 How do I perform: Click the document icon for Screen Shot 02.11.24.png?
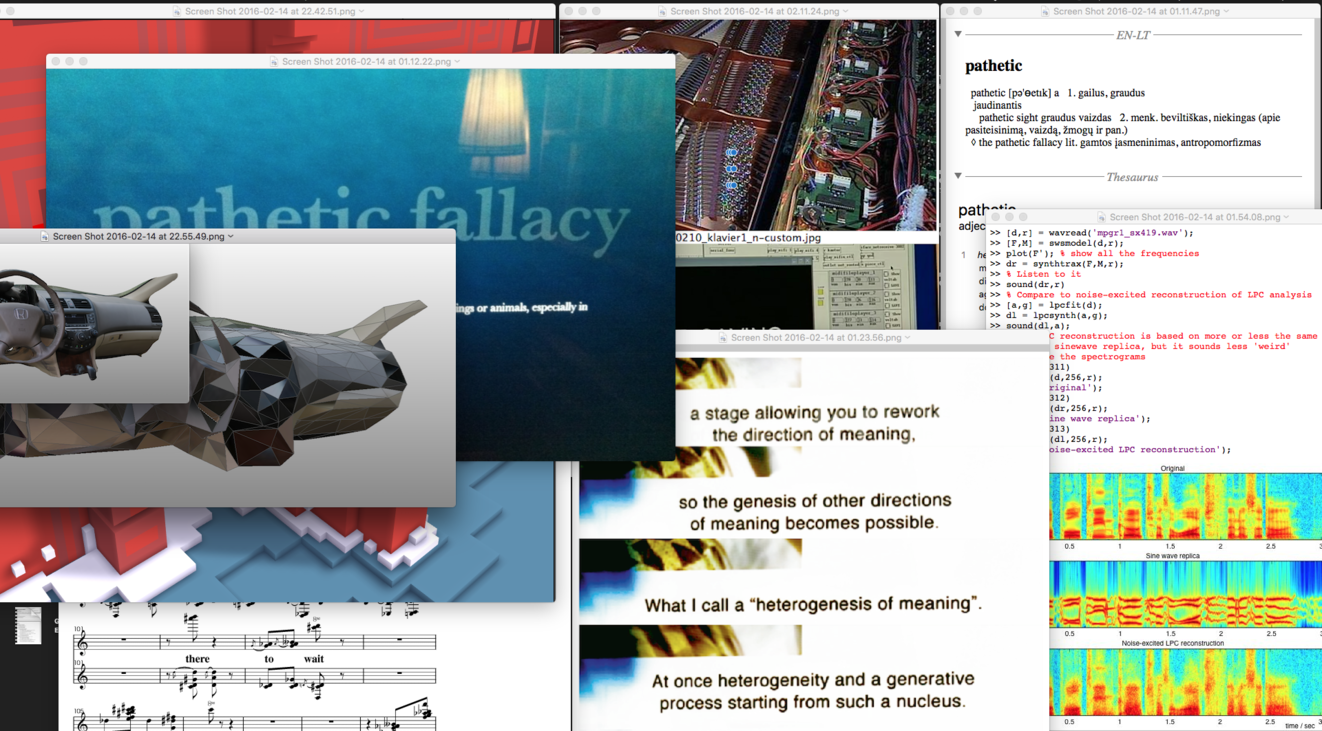coord(662,11)
